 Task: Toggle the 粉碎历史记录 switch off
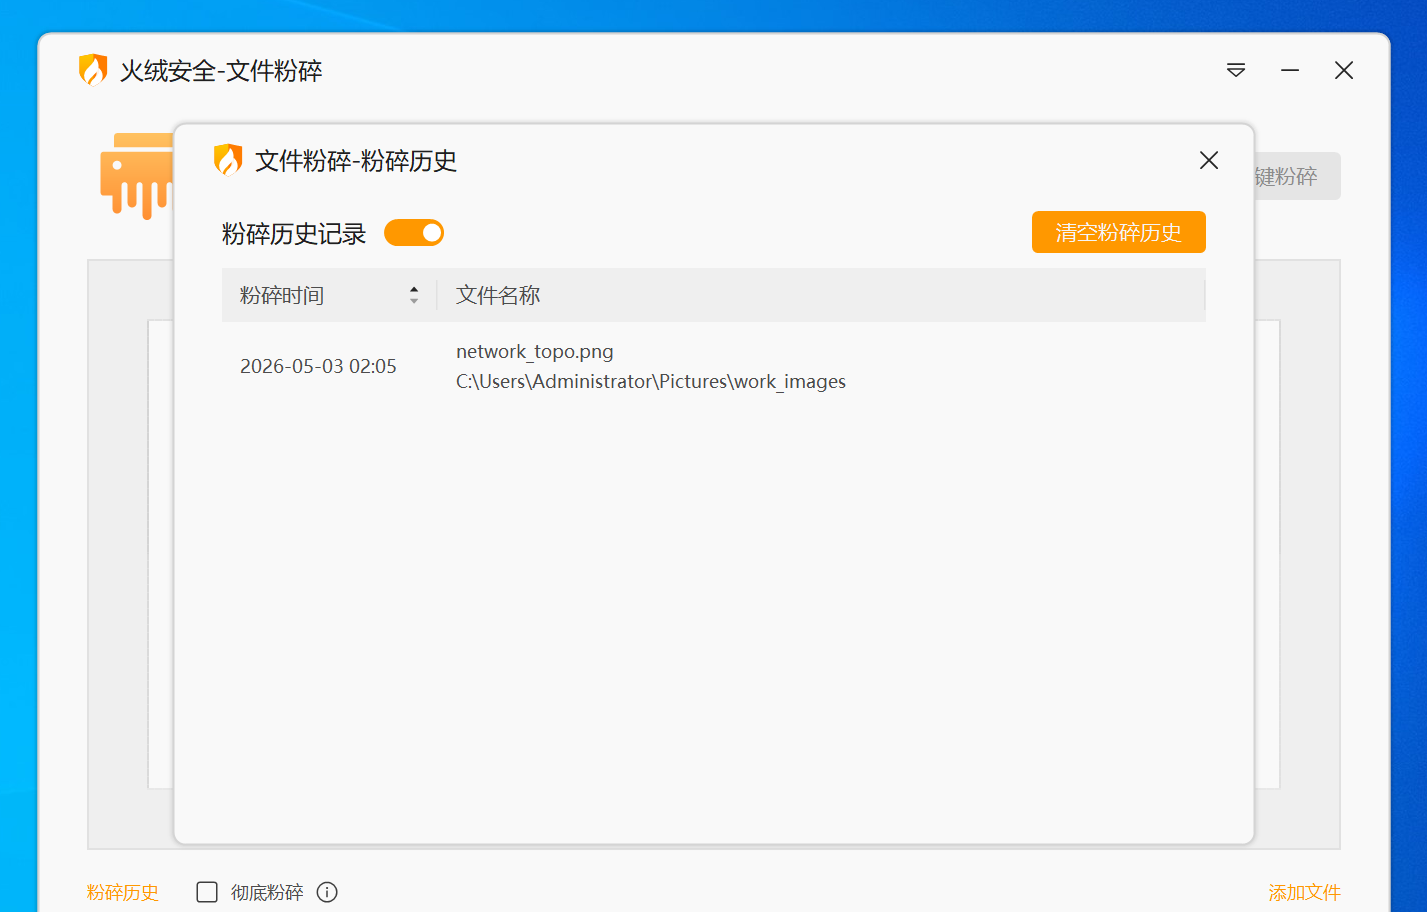pyautogui.click(x=414, y=233)
